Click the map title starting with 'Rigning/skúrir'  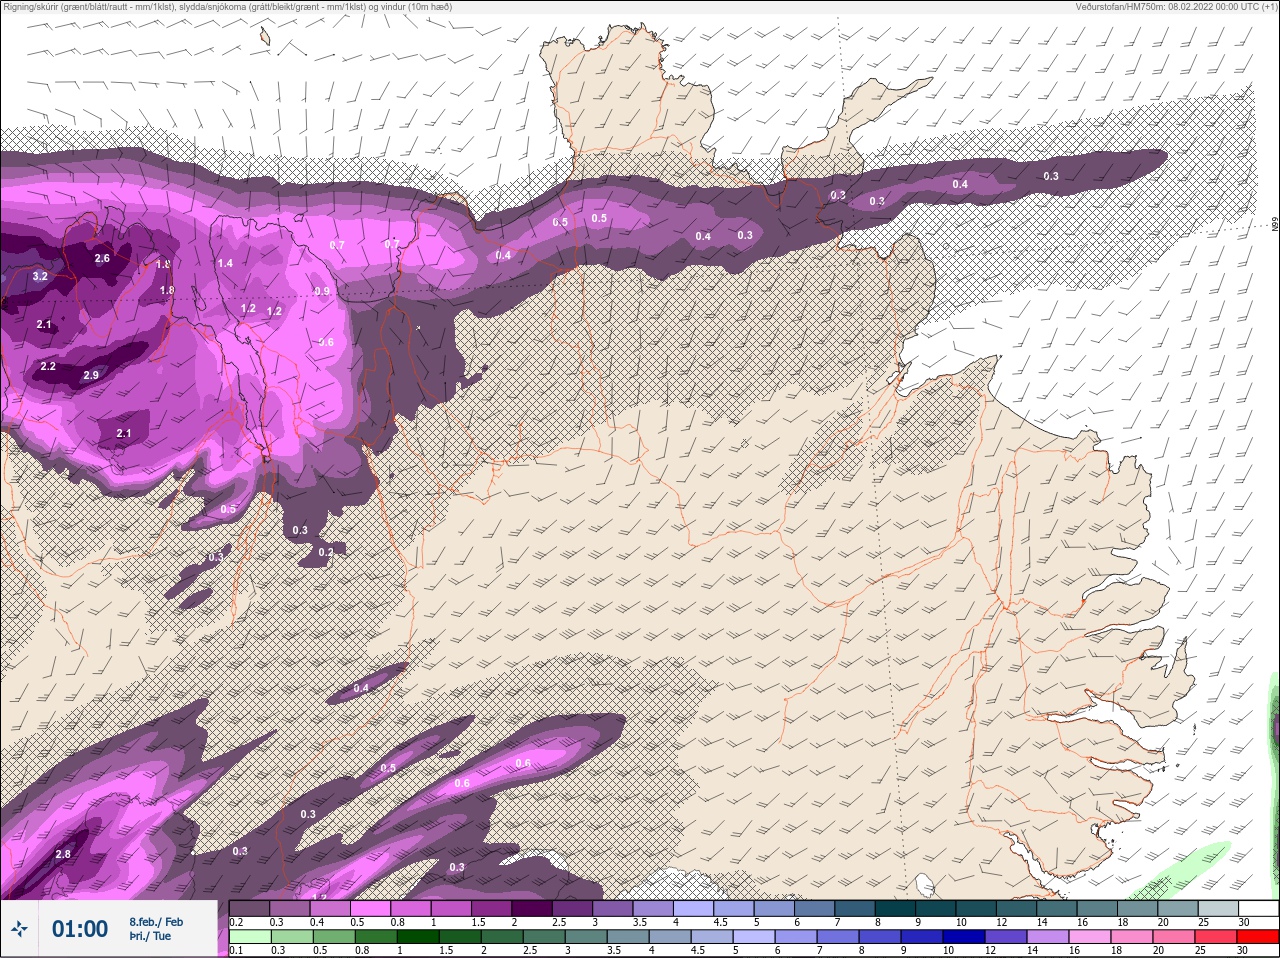pyautogui.click(x=228, y=7)
